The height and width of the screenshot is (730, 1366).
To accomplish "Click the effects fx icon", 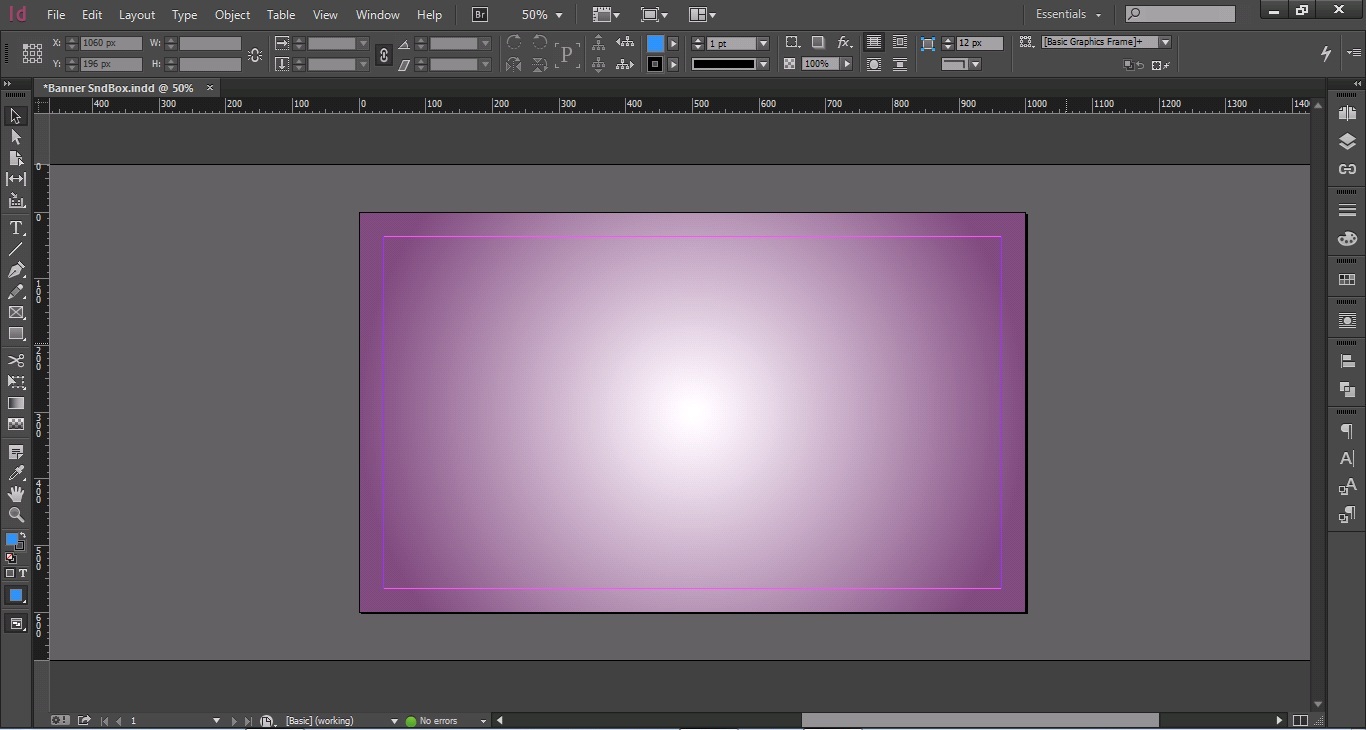I will coord(844,42).
